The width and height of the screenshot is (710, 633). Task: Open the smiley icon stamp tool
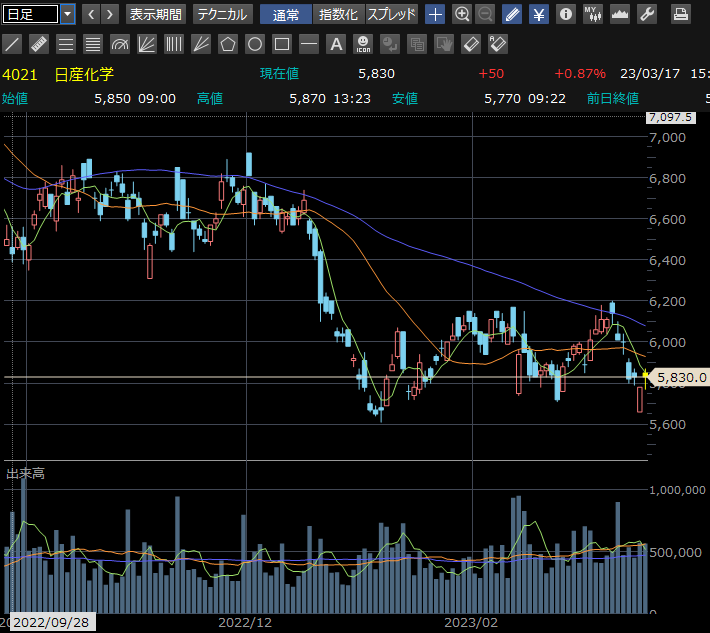pos(363,44)
